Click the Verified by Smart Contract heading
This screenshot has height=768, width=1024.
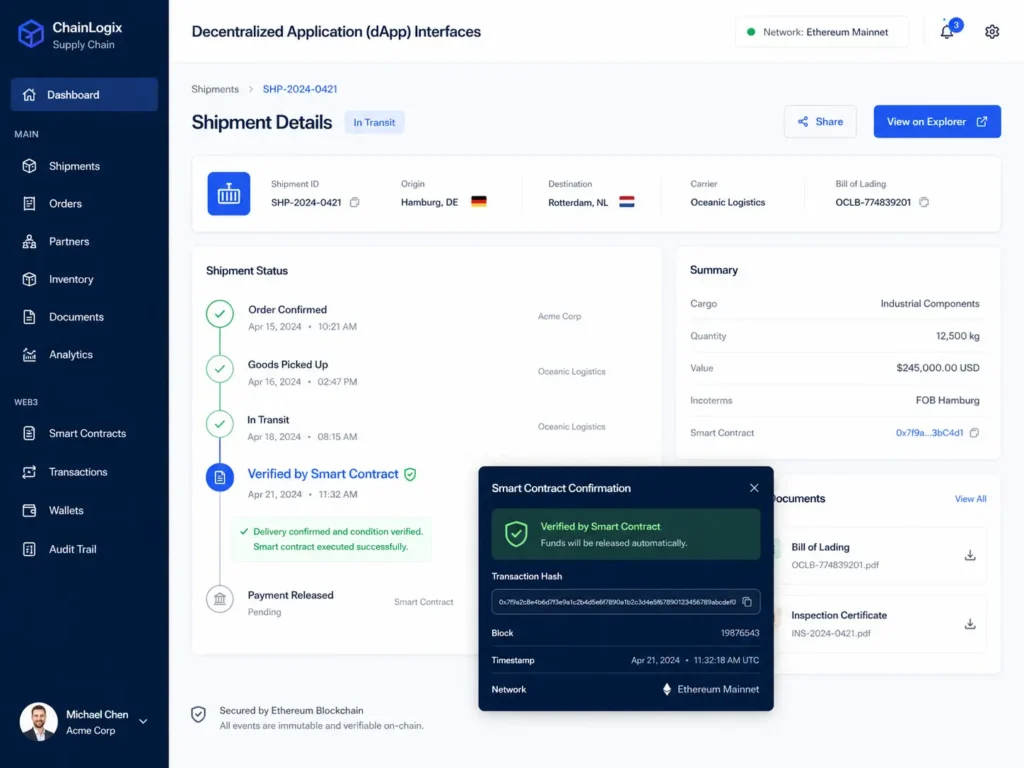tap(323, 474)
